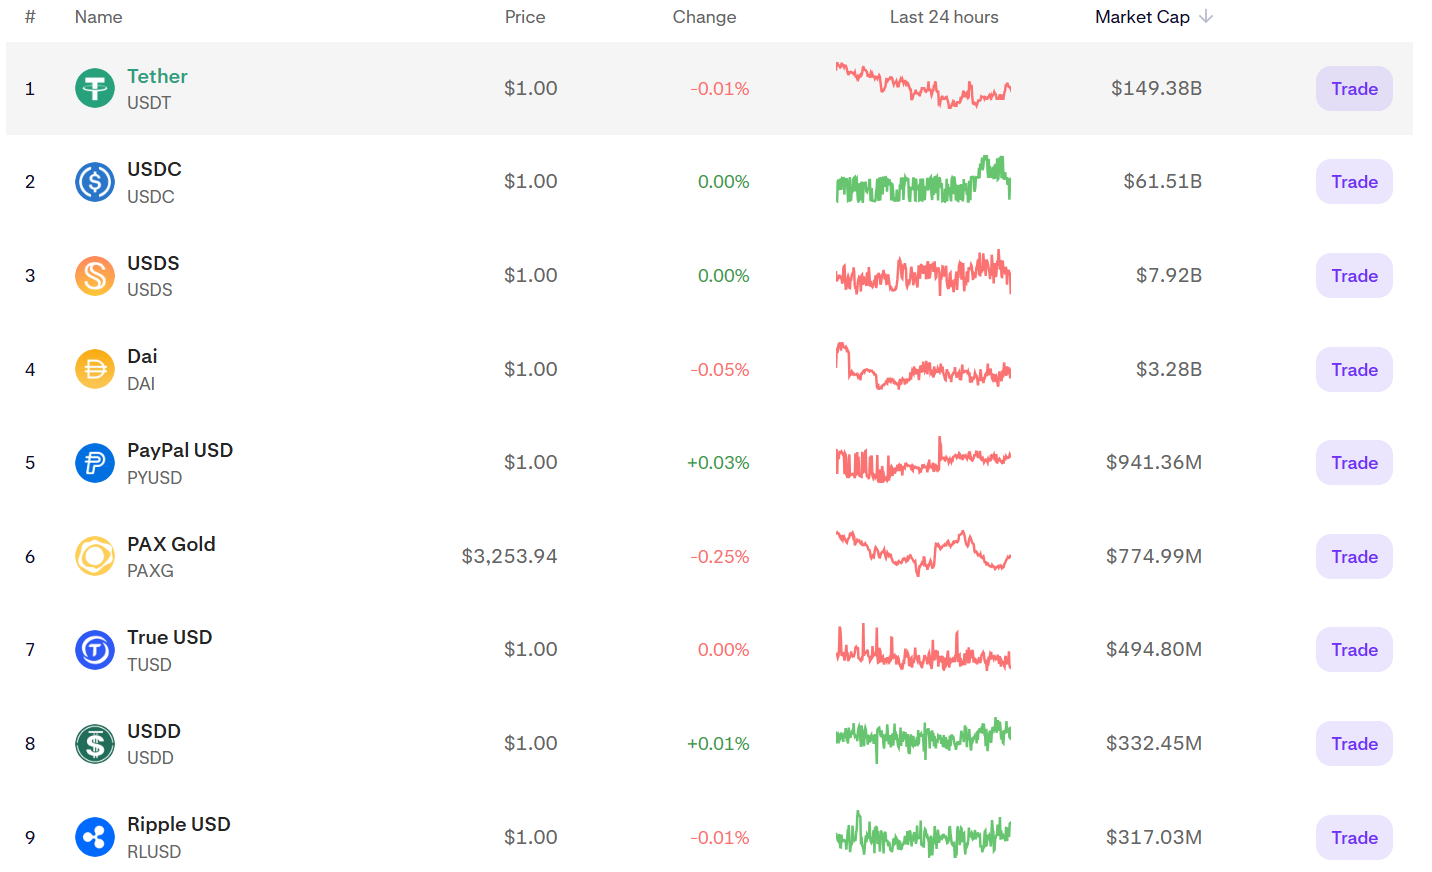1432x872 pixels.
Task: Click the True USD coin logo
Action: (x=95, y=650)
